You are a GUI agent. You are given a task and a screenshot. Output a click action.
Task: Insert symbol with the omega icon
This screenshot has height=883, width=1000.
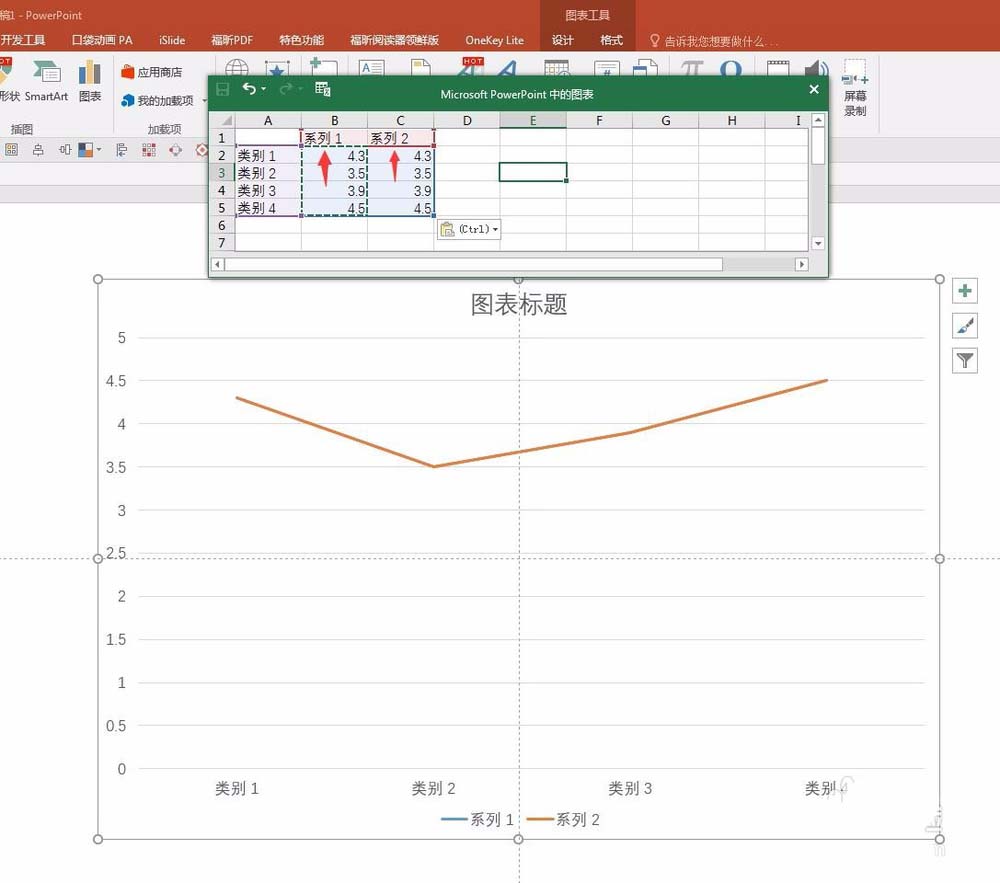[730, 68]
